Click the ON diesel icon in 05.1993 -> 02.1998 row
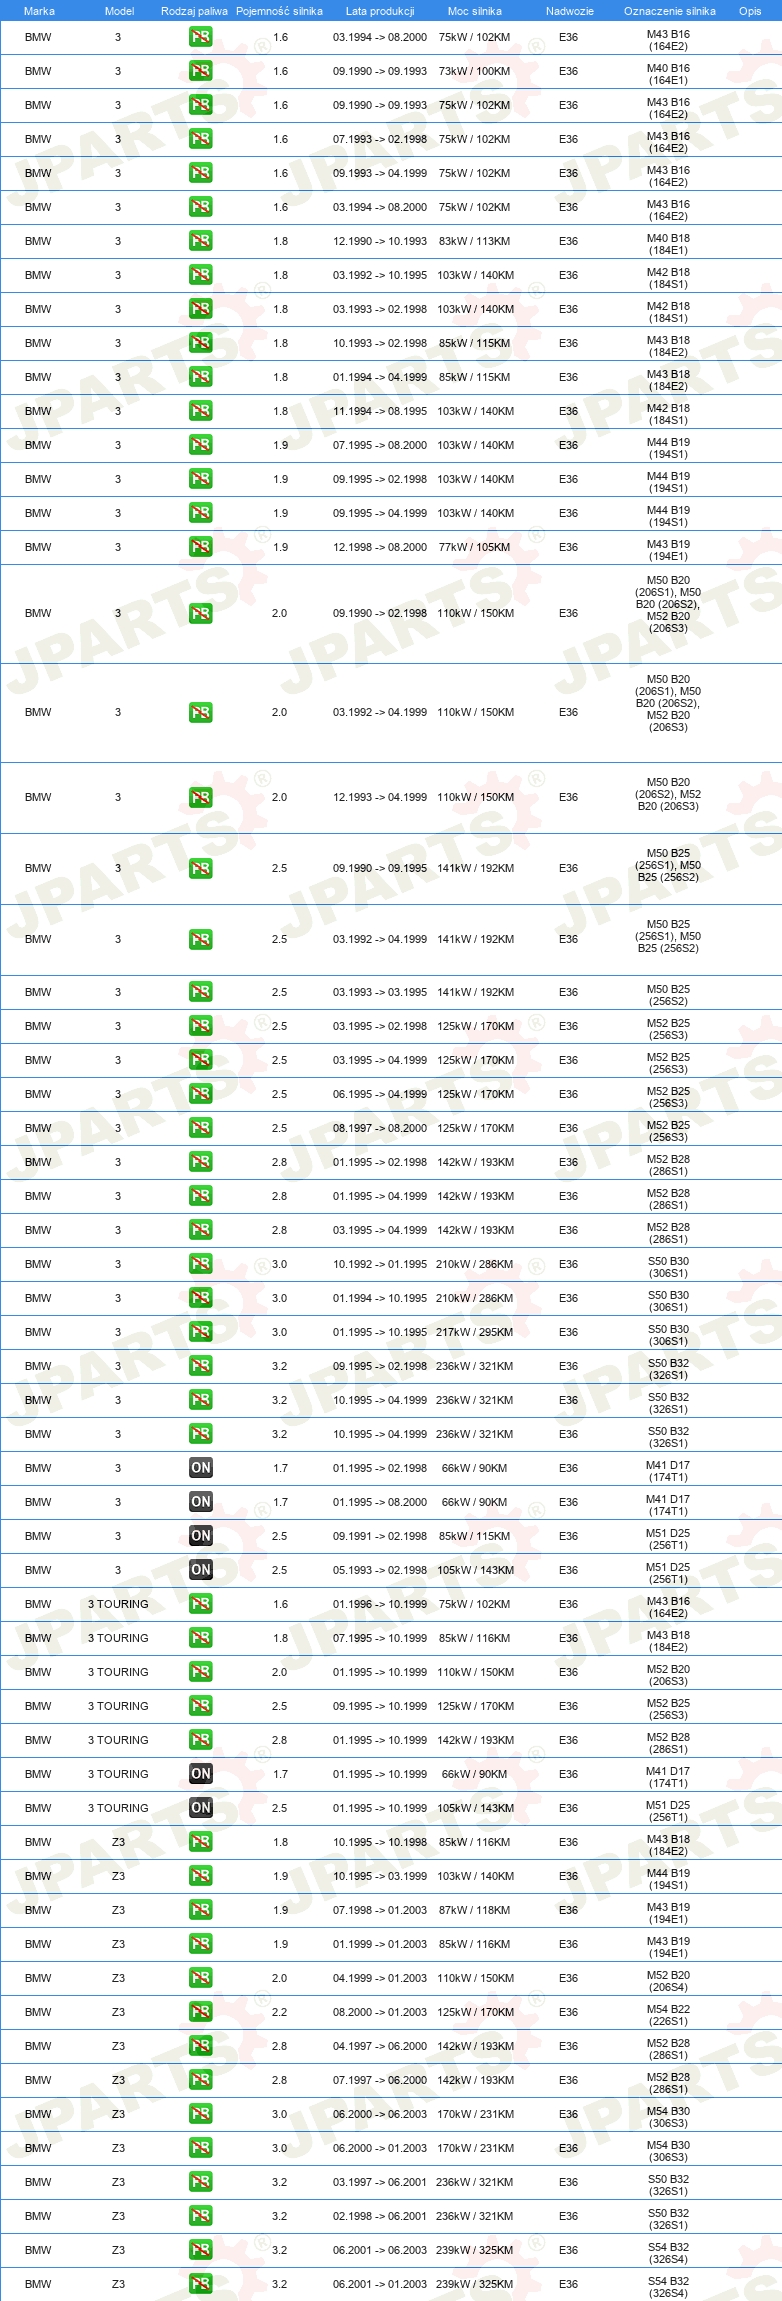 (x=200, y=1570)
